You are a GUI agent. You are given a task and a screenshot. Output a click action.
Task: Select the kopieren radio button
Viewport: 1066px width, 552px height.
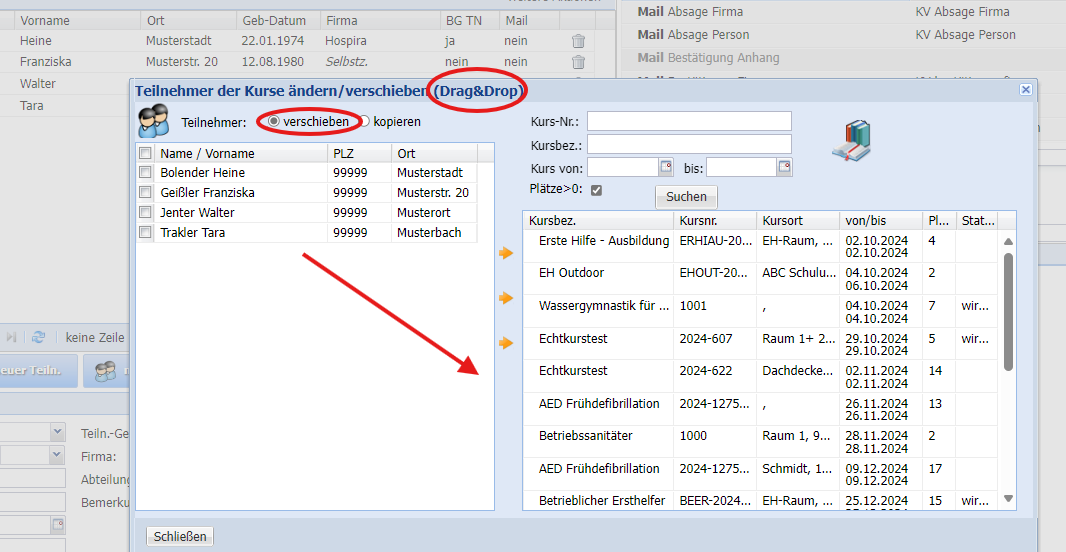point(365,121)
